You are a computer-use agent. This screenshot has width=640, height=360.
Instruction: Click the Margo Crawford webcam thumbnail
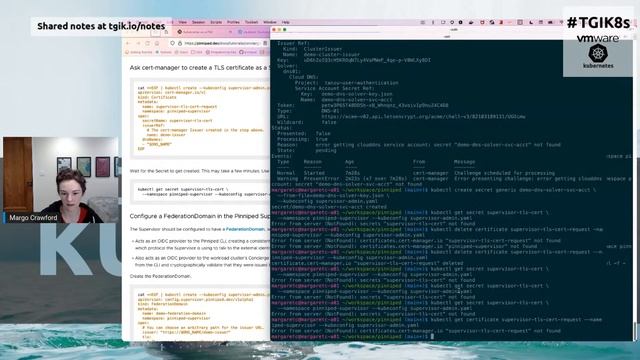[61, 180]
